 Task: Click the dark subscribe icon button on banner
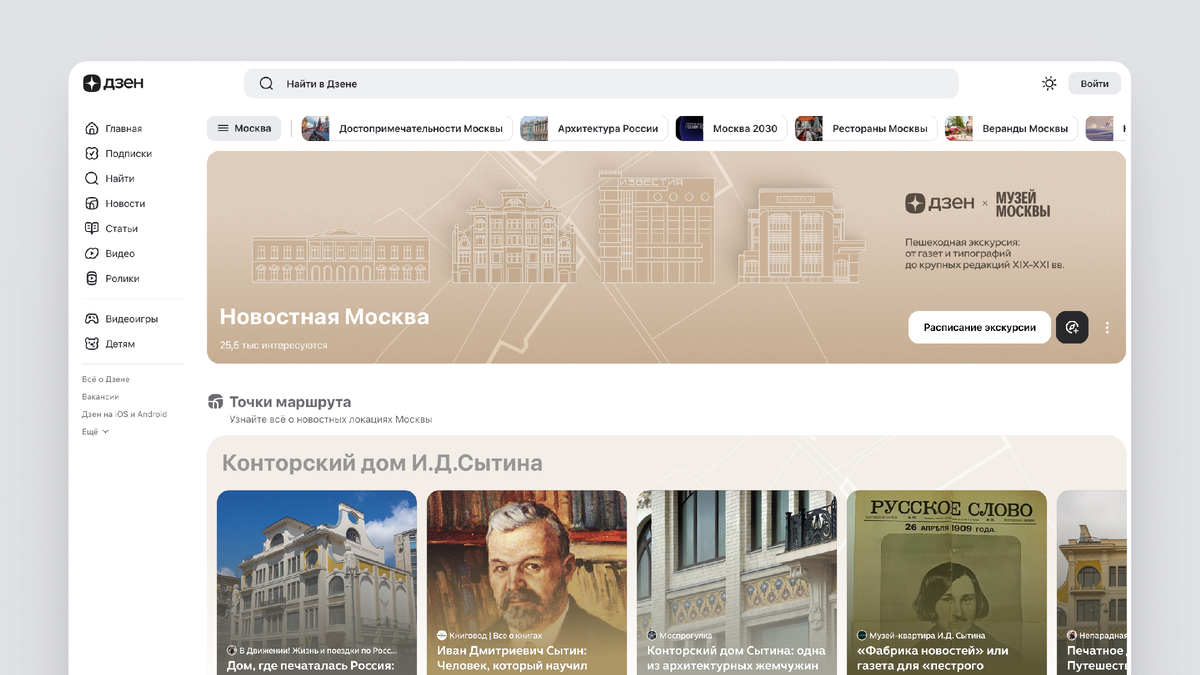[1072, 327]
